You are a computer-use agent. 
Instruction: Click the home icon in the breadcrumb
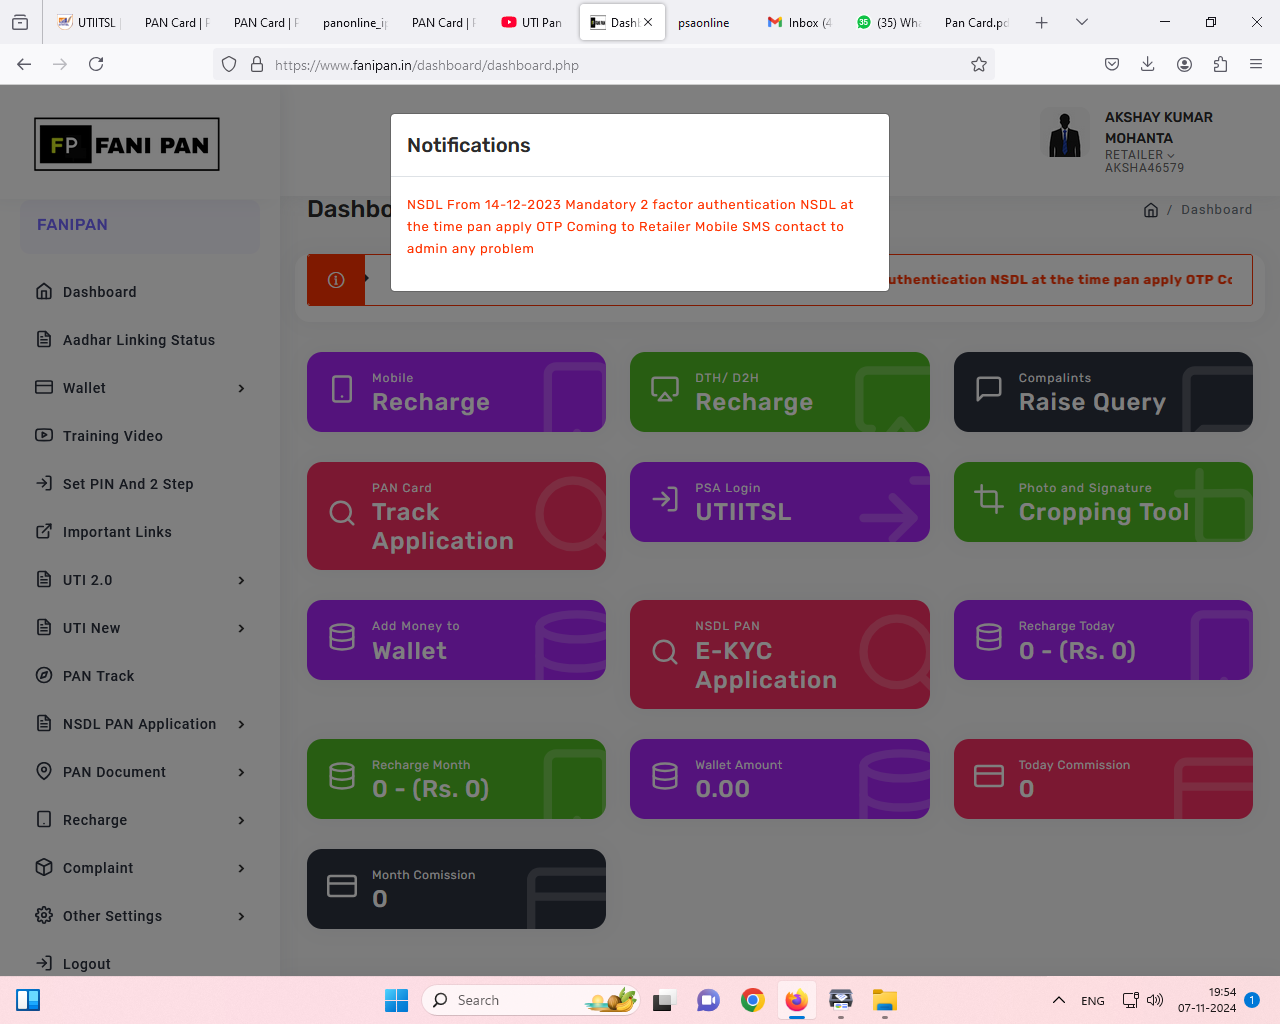pos(1150,210)
